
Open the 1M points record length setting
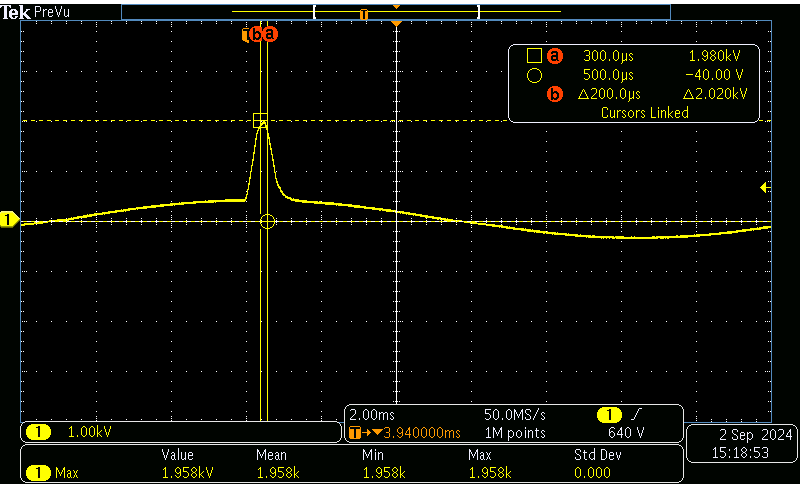[x=514, y=433]
